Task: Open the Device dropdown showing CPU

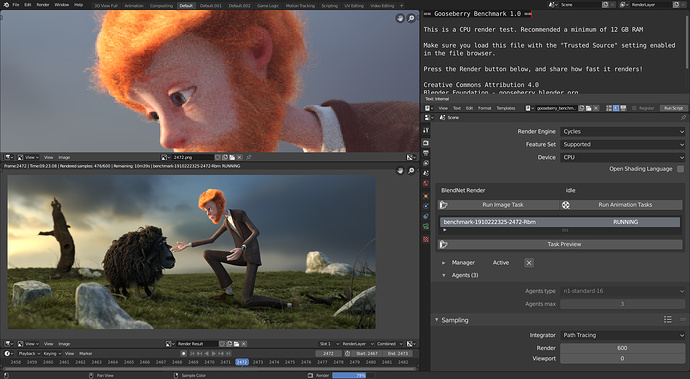Action: pyautogui.click(x=623, y=157)
